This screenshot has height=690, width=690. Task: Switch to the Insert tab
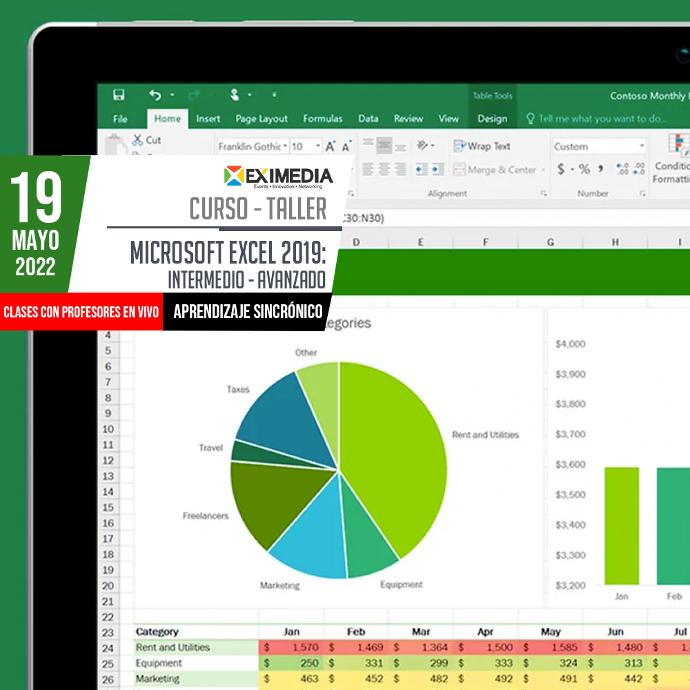tap(208, 119)
